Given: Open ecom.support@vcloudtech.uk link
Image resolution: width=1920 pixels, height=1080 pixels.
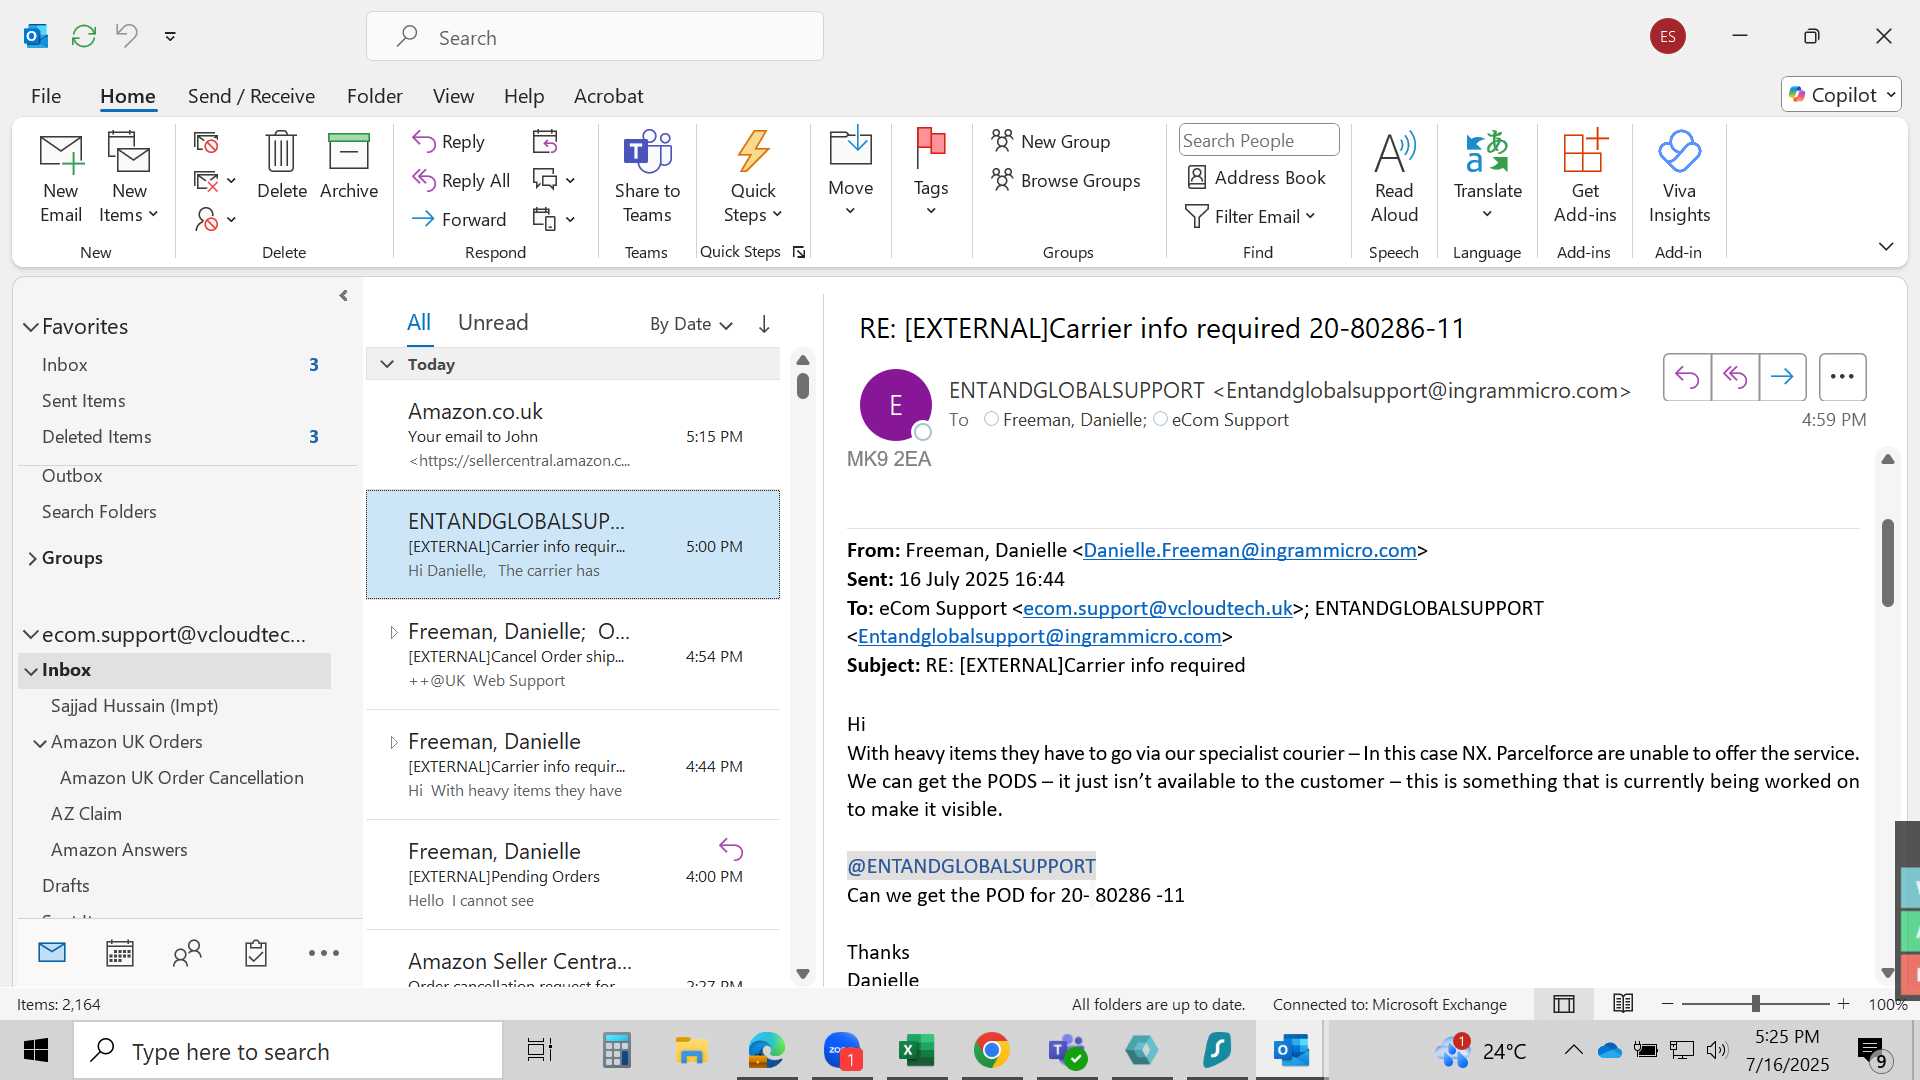Looking at the screenshot, I should click(x=1158, y=608).
